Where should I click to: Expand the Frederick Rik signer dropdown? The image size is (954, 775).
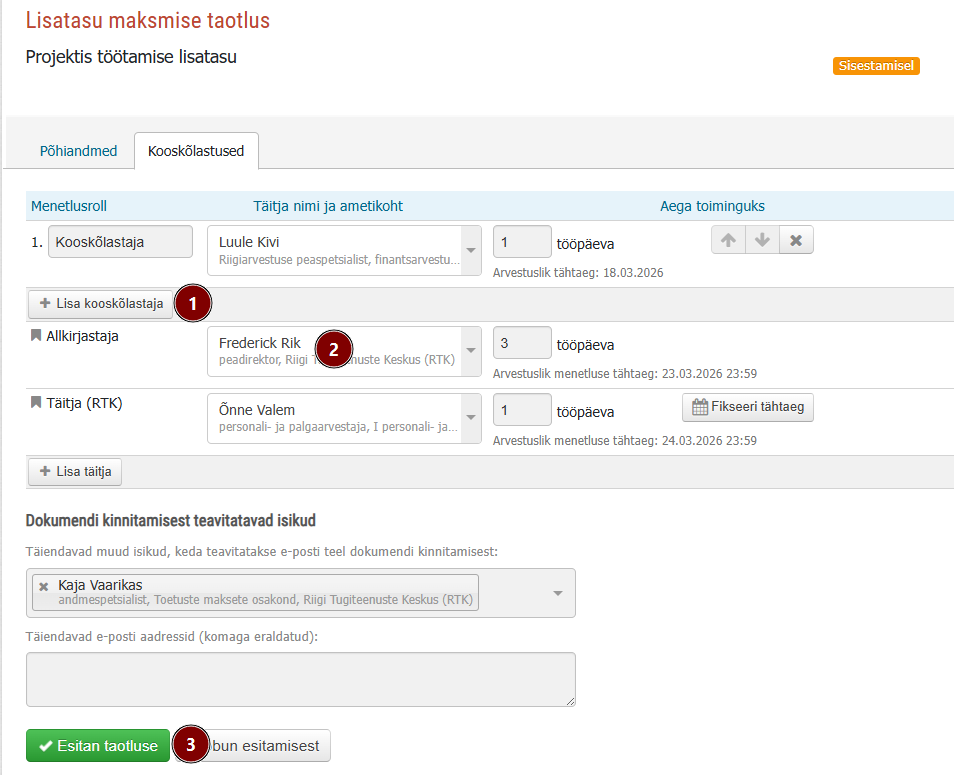[x=471, y=350]
